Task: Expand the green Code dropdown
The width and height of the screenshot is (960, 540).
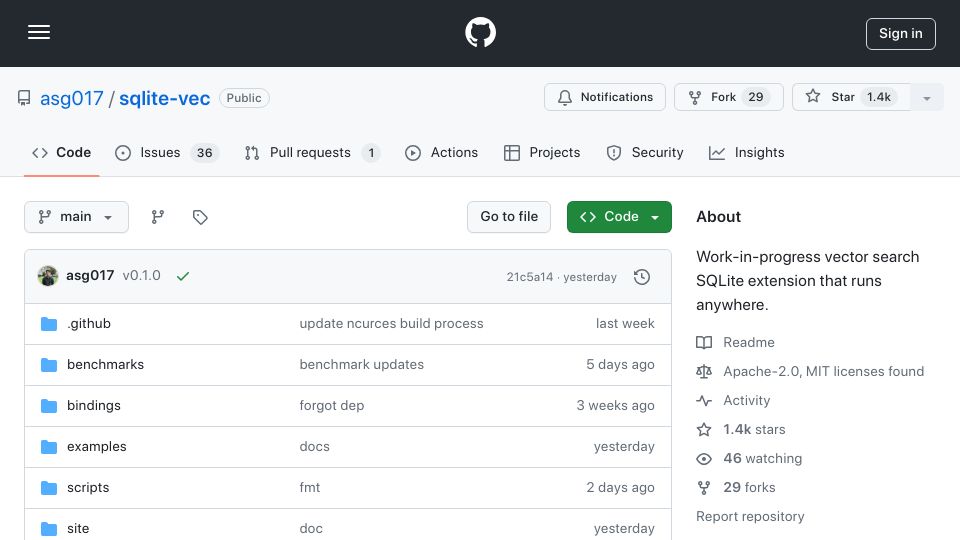Action: (x=619, y=217)
